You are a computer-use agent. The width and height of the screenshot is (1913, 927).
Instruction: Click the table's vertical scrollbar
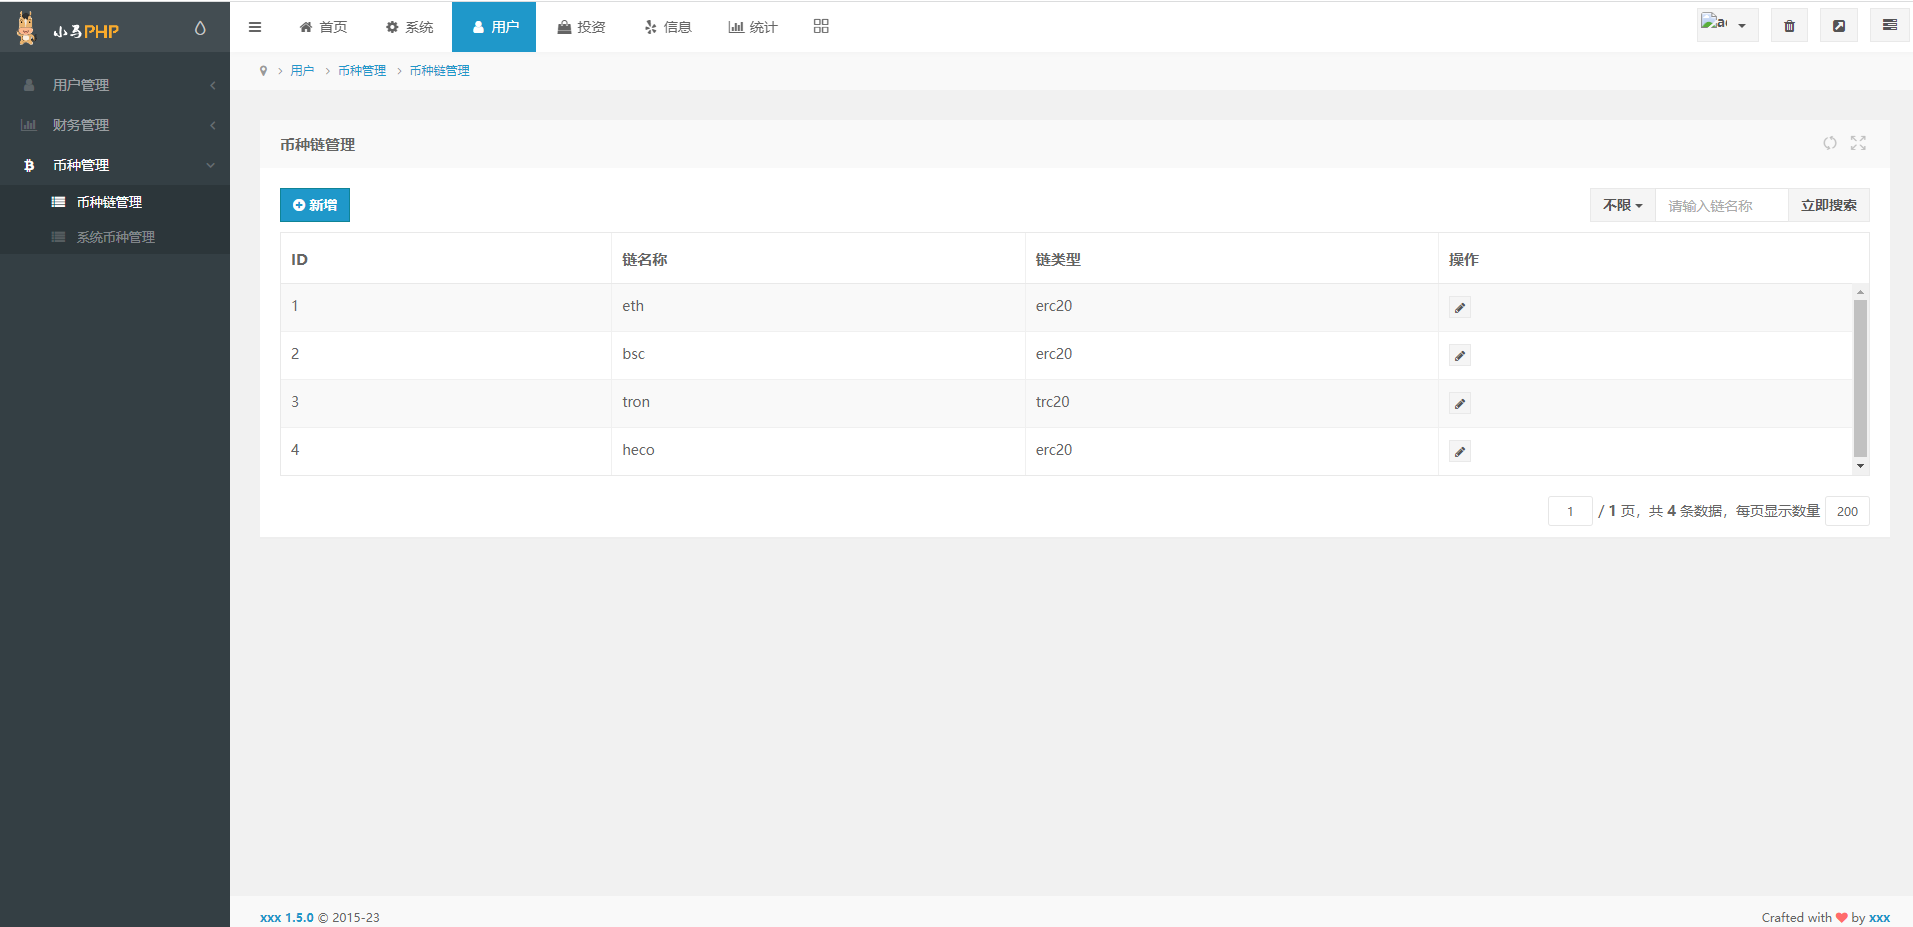pyautogui.click(x=1860, y=379)
